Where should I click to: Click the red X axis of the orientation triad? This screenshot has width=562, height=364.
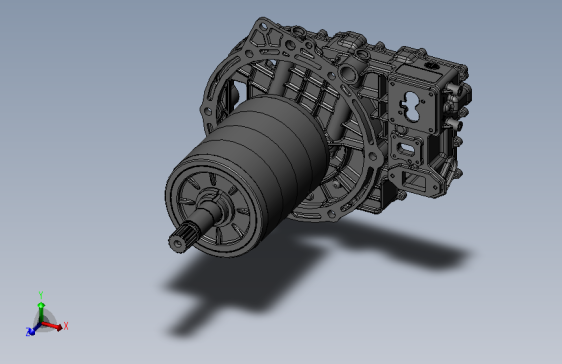[x=53, y=326]
